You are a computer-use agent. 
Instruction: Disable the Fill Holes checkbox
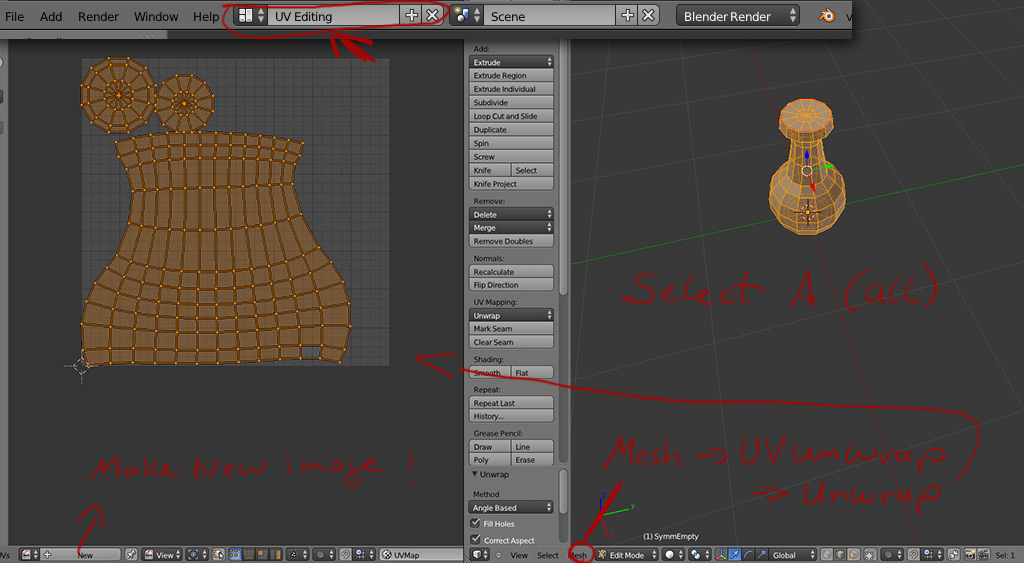[x=476, y=523]
